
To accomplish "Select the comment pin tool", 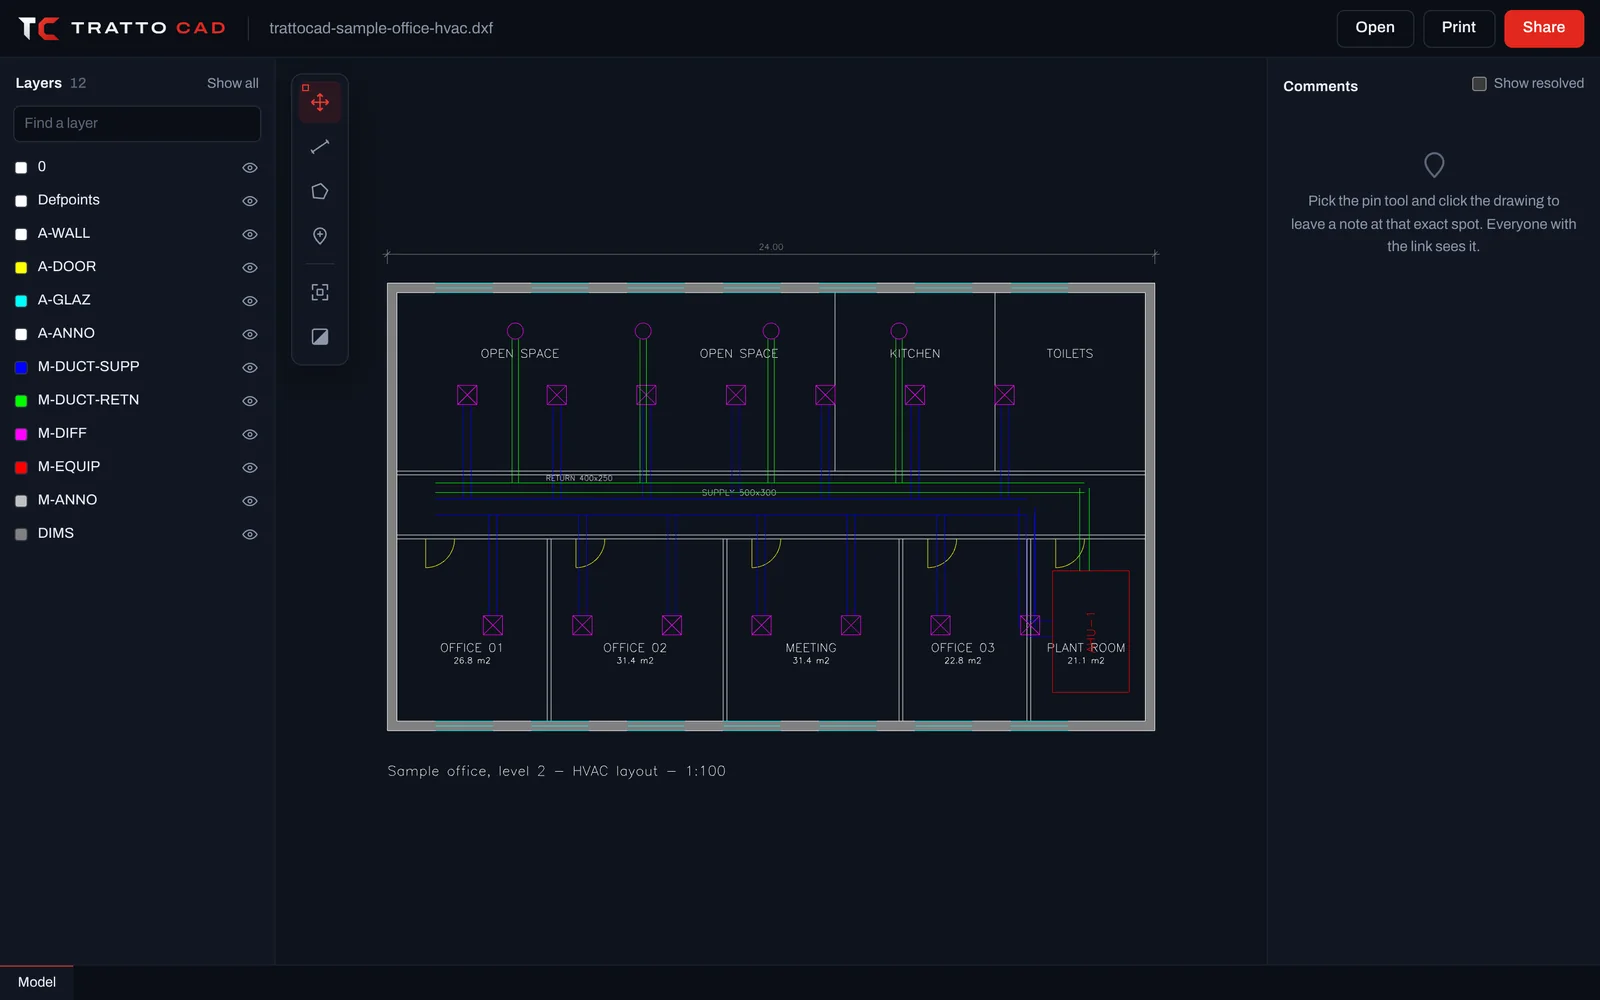I will tap(320, 236).
